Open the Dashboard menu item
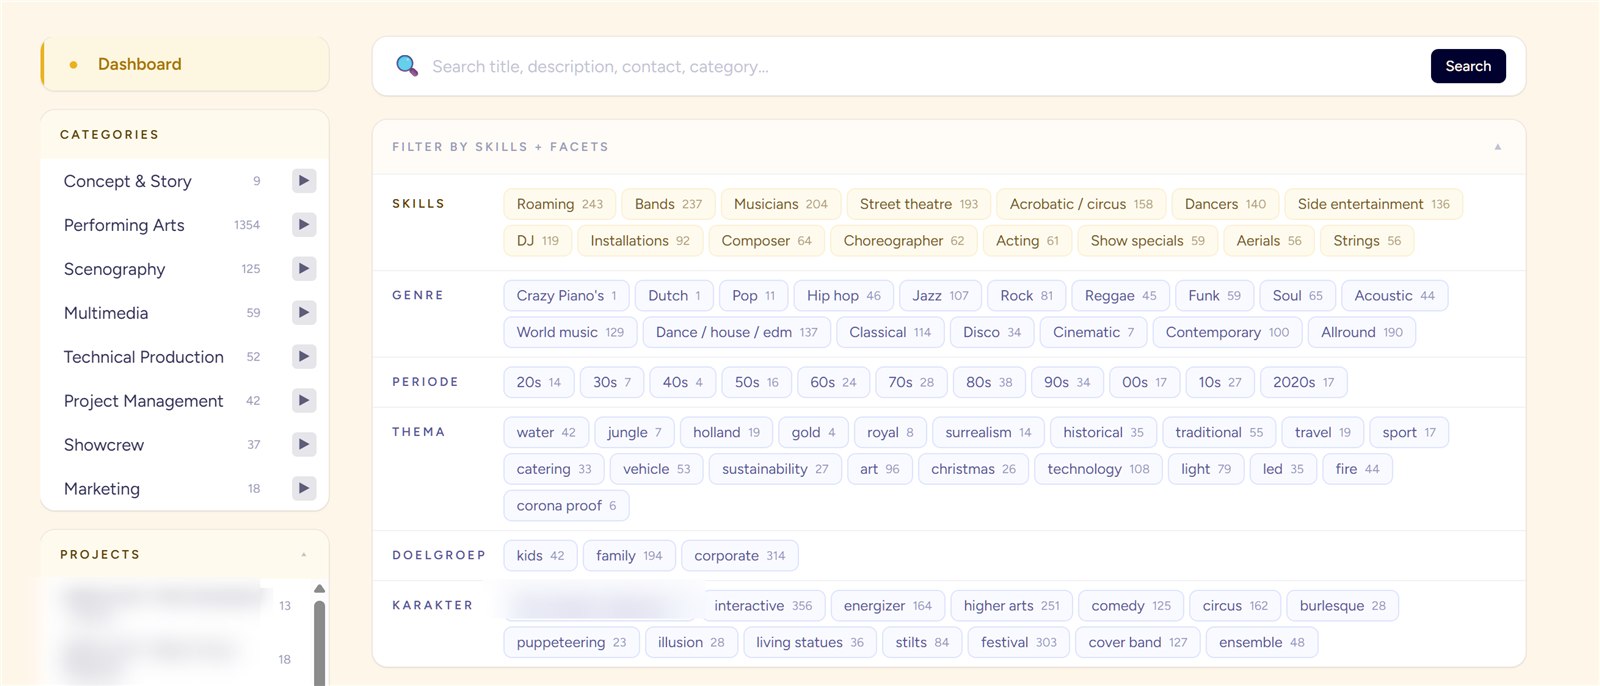 click(x=185, y=64)
